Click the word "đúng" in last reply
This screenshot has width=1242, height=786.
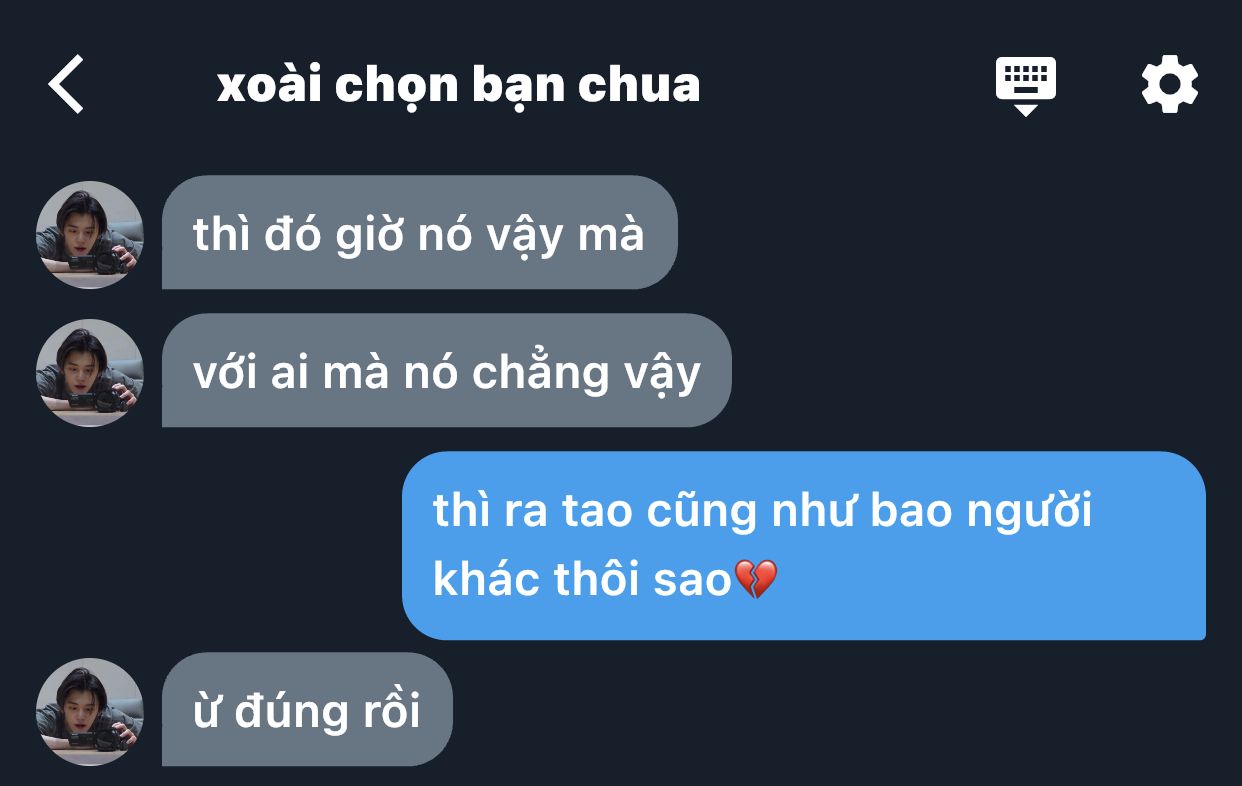click(x=296, y=713)
